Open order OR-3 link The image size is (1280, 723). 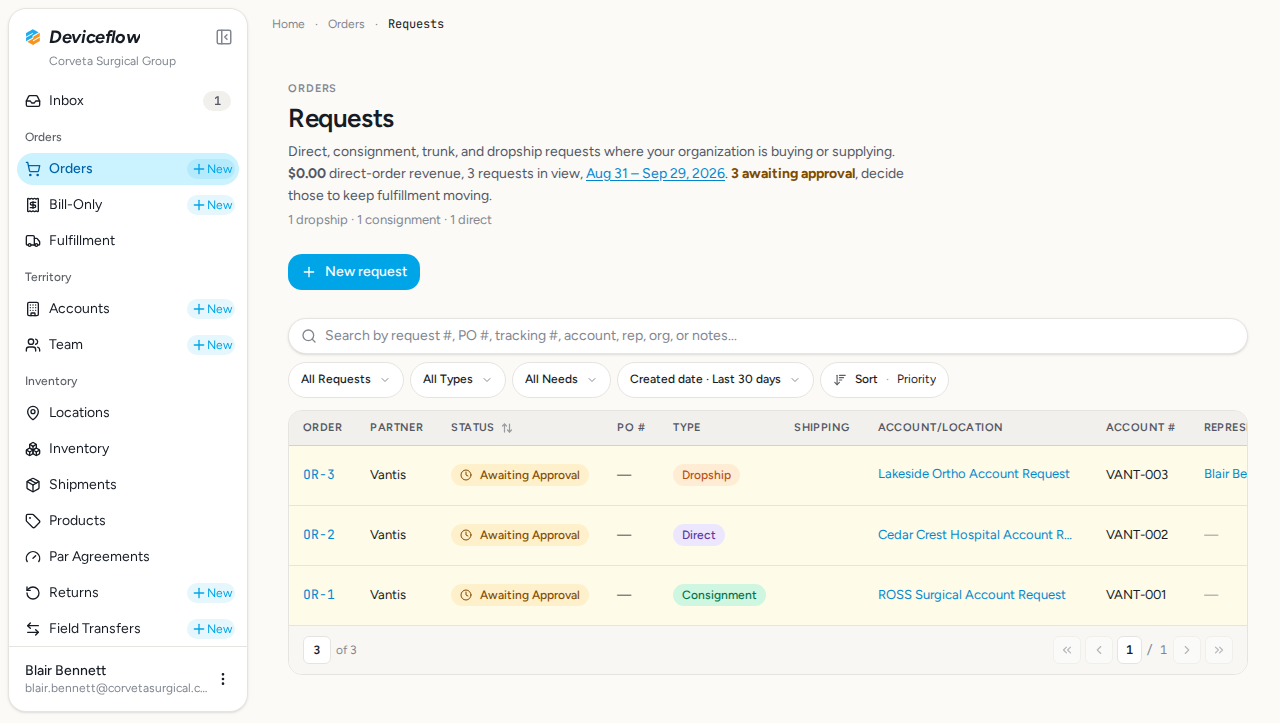pyautogui.click(x=319, y=475)
